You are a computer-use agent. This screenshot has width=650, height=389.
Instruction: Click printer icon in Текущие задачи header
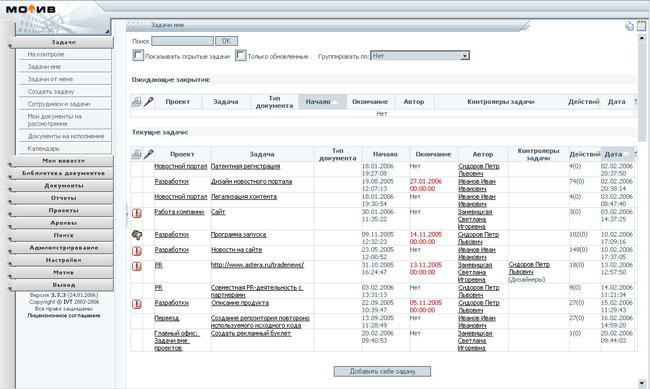click(136, 154)
